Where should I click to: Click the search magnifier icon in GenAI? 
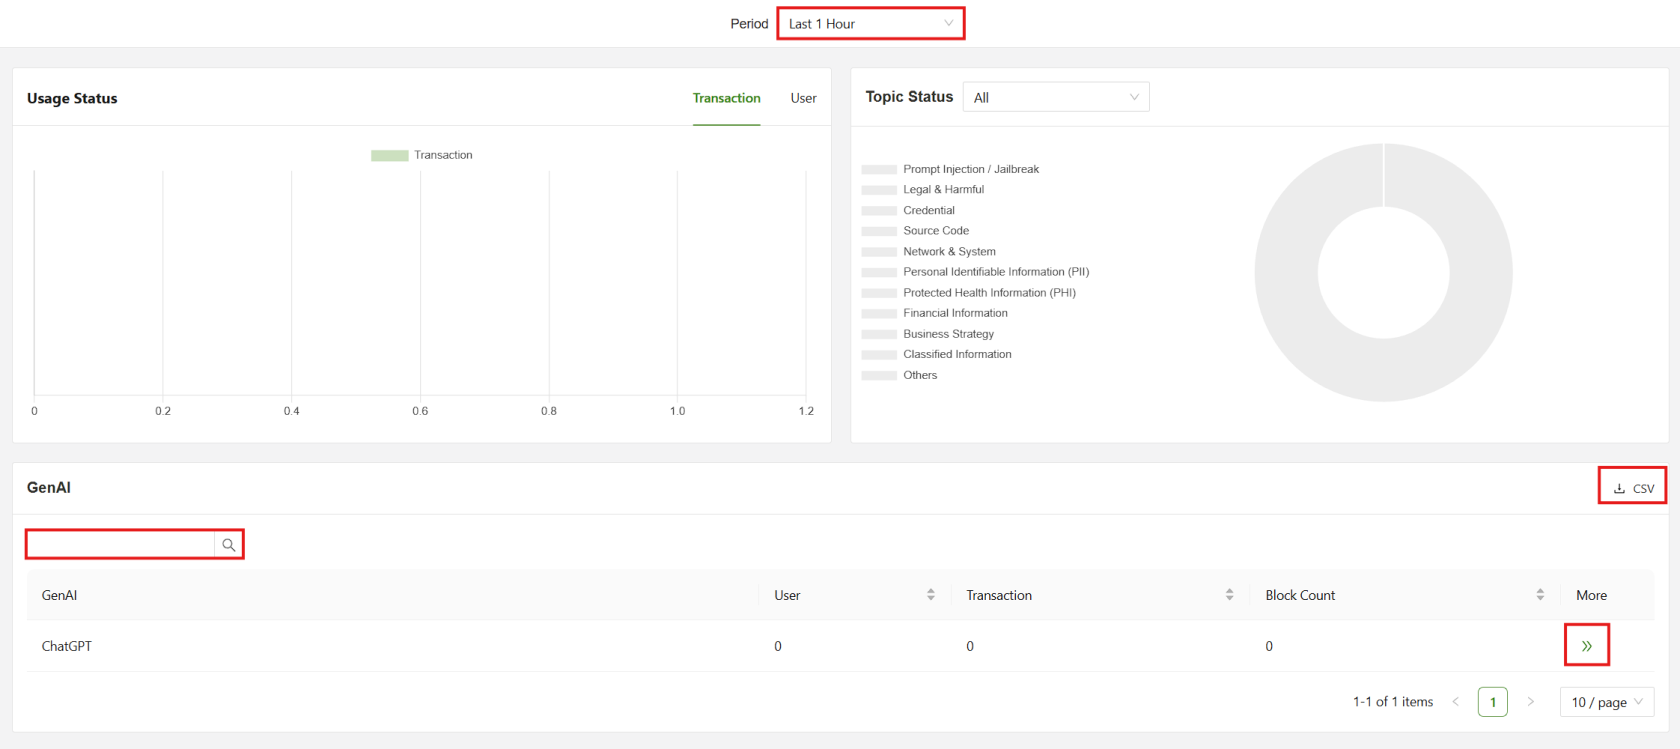(x=229, y=545)
